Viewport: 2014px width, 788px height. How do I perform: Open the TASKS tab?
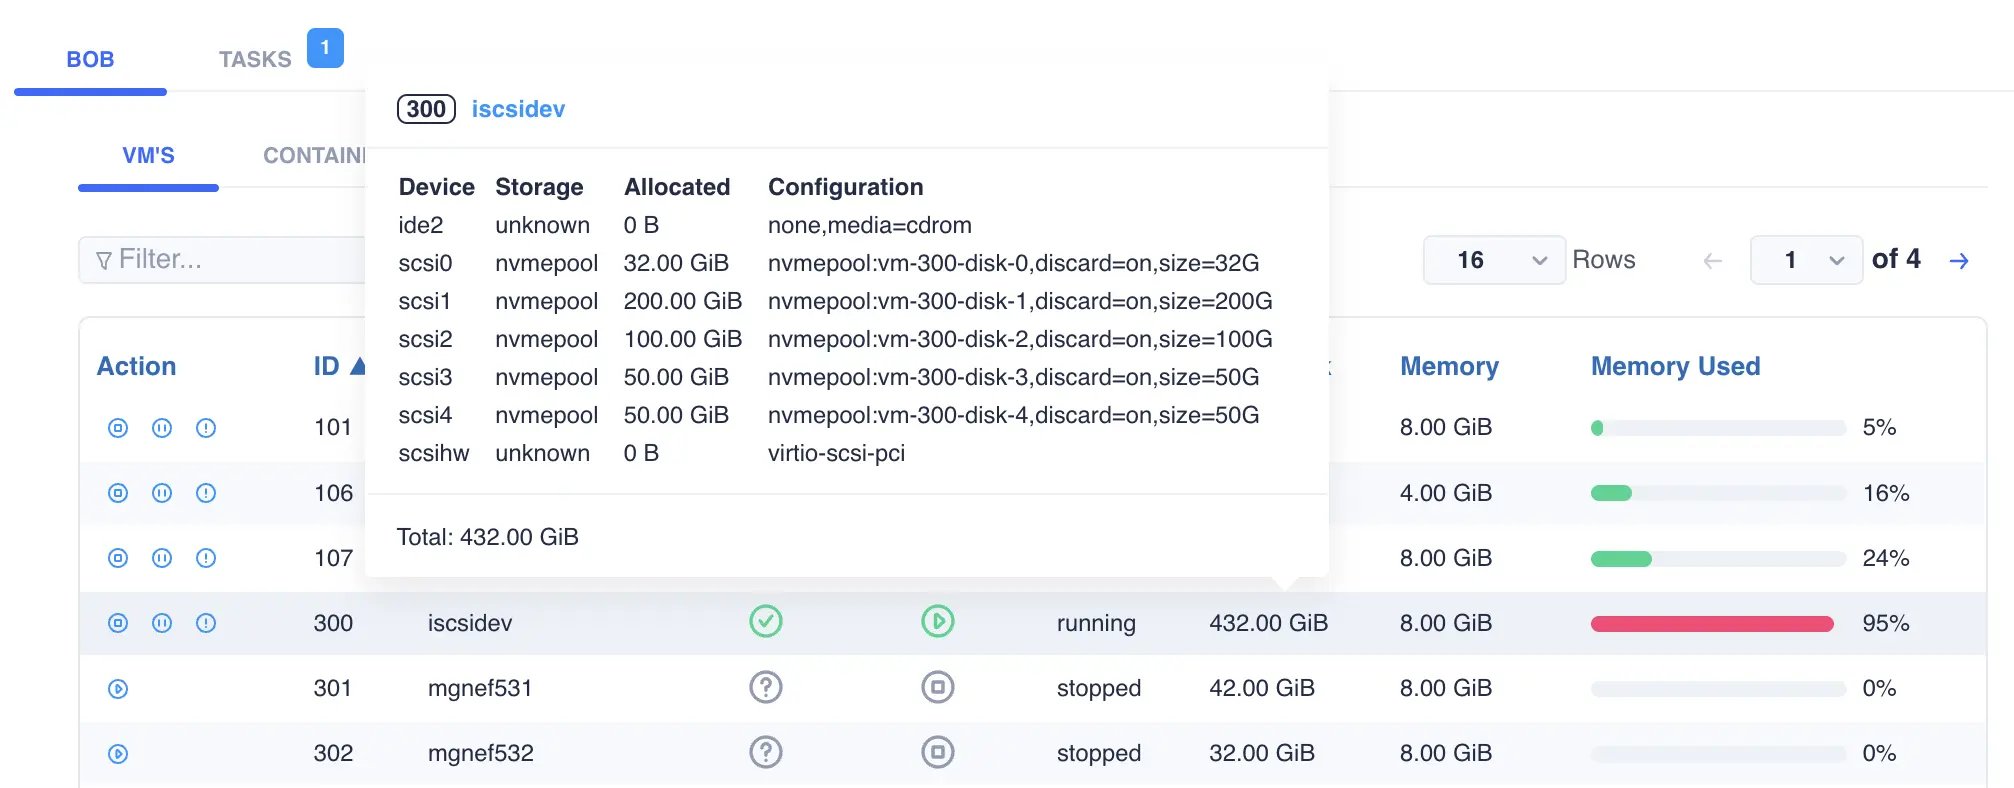pos(255,59)
